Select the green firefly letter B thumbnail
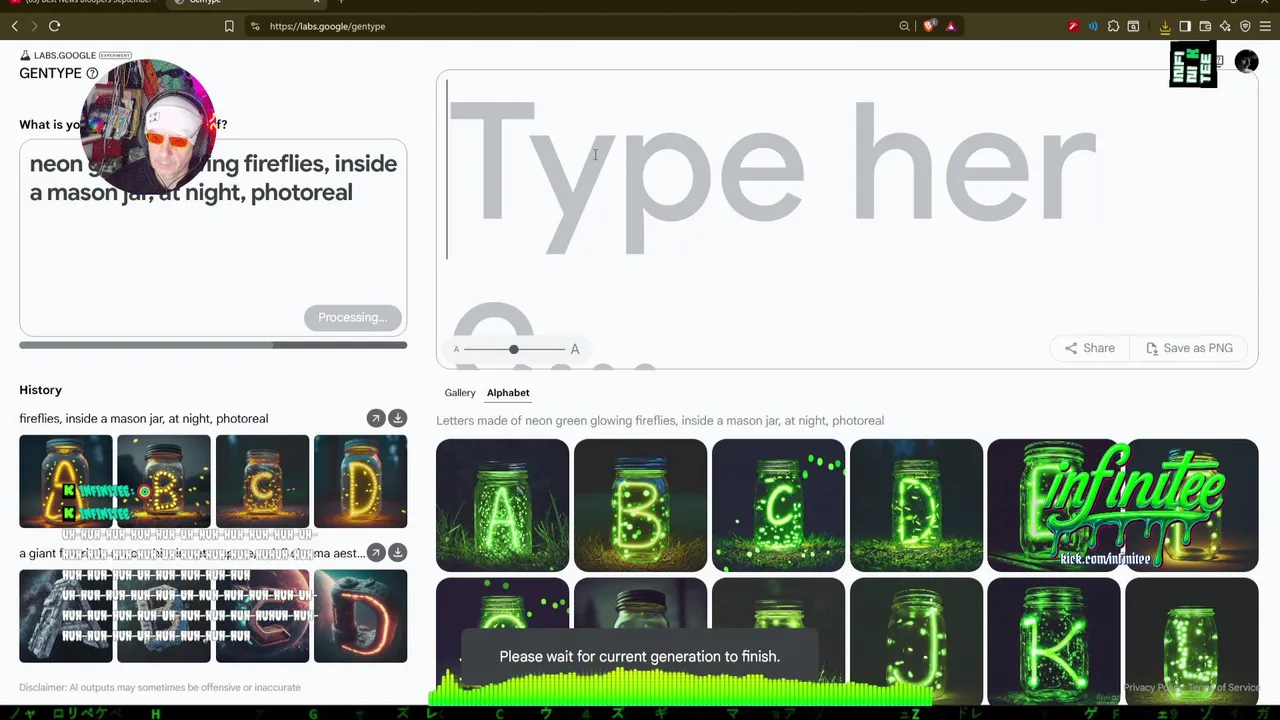 tap(640, 505)
